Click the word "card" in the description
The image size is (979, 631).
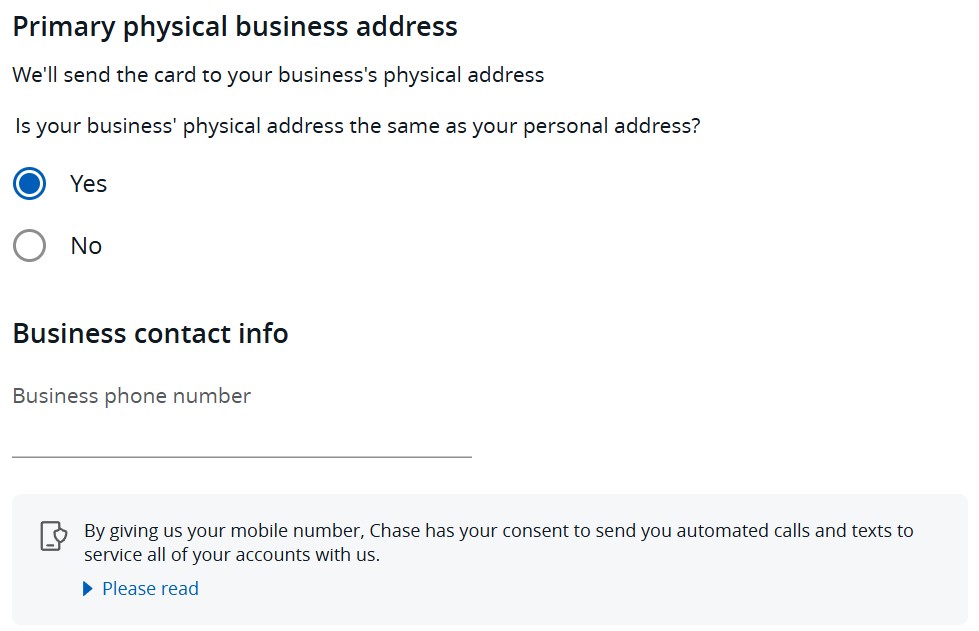pyautogui.click(x=175, y=75)
